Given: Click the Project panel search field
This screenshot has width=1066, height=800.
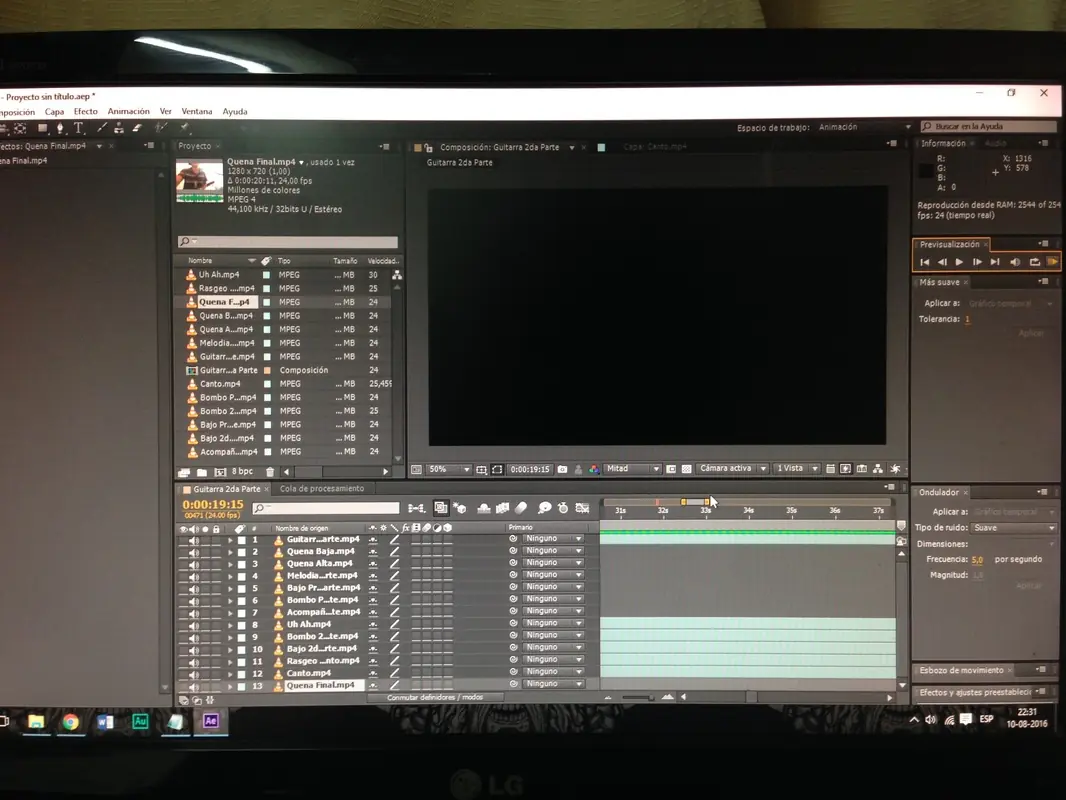Looking at the screenshot, I should point(288,242).
